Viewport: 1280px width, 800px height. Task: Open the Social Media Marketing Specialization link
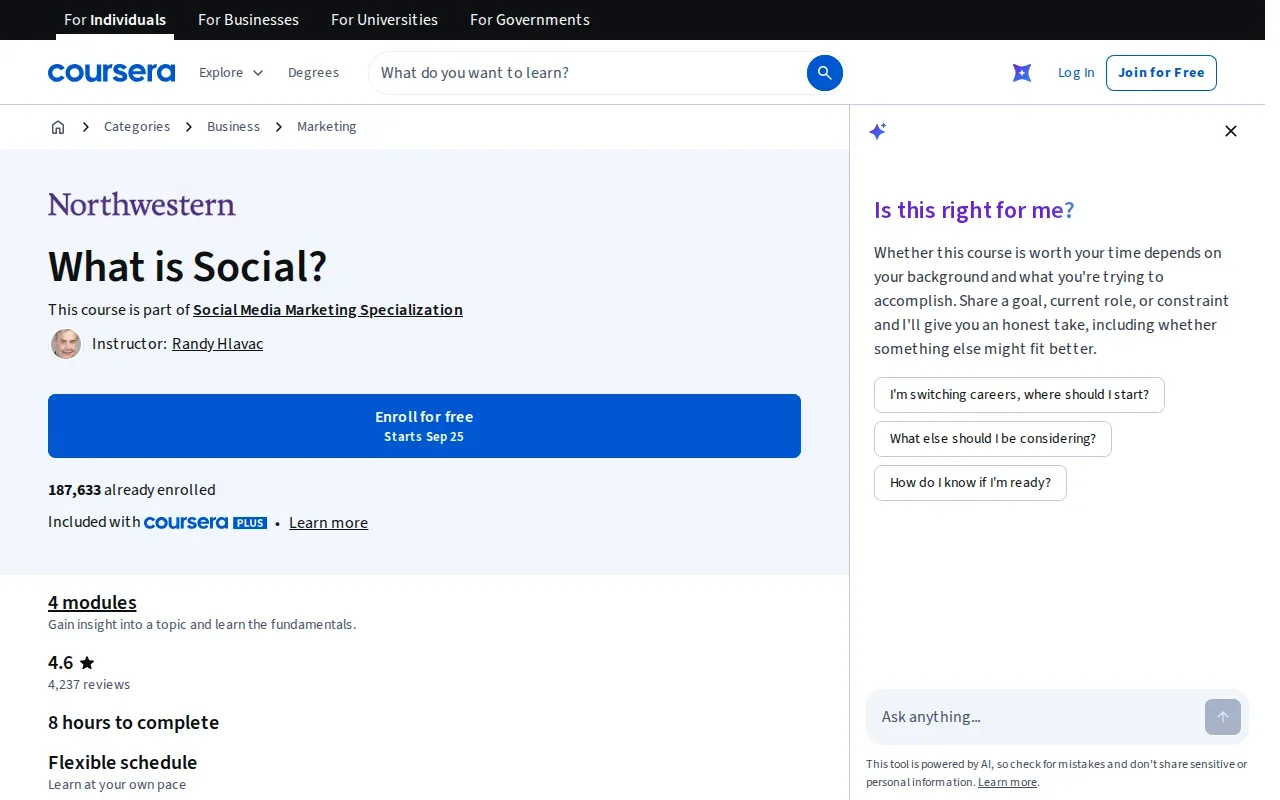[328, 310]
